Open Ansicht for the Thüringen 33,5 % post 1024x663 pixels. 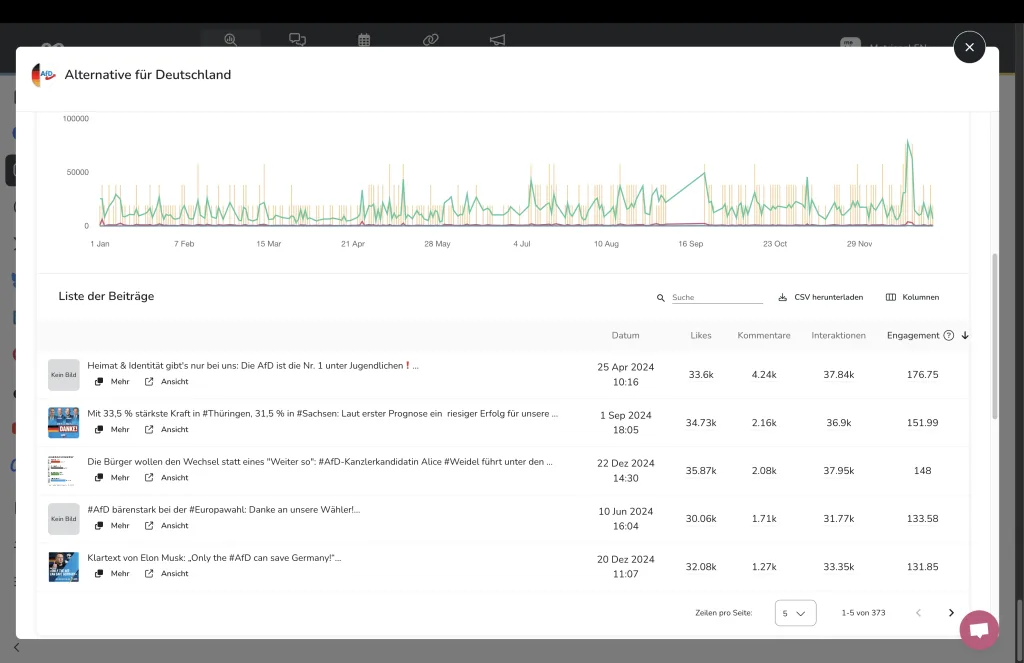167,429
